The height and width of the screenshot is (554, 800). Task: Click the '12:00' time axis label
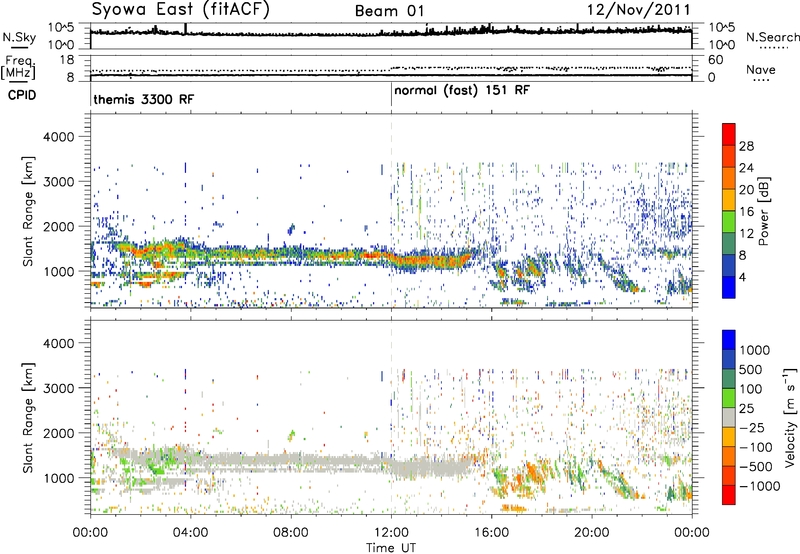point(391,533)
